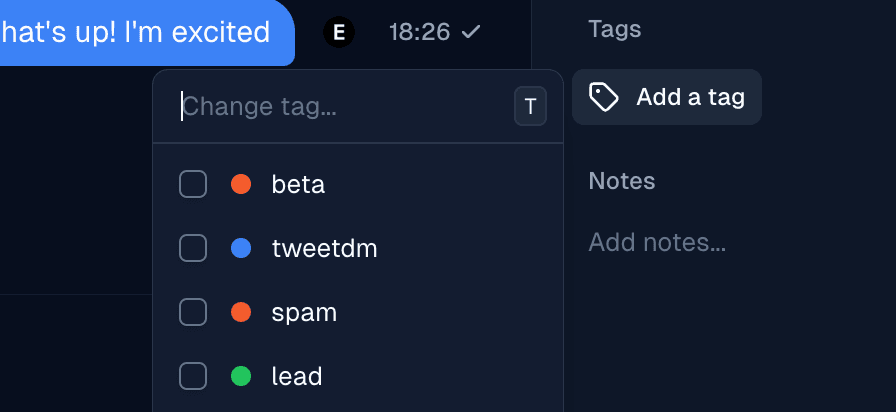Click the green color dot for lead

[x=241, y=376]
